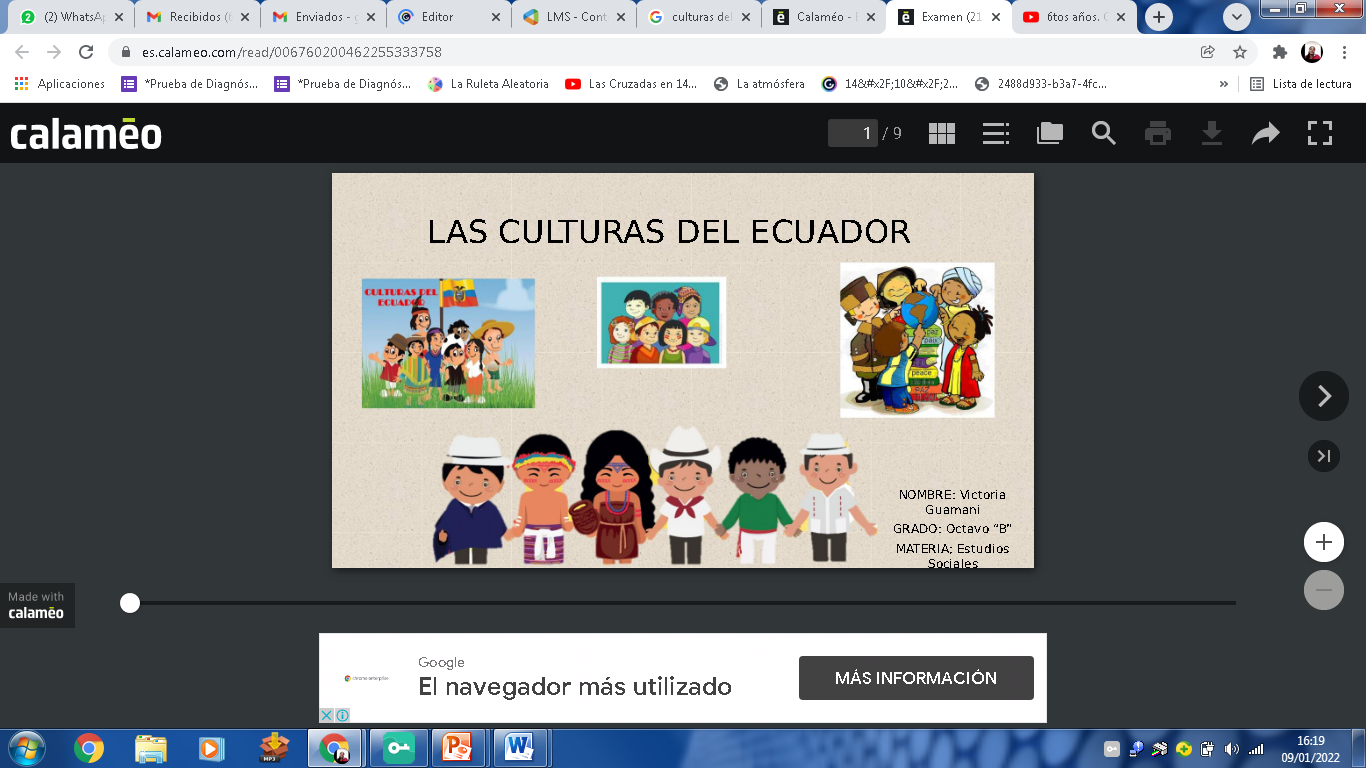Open the La Ruleta Aleatoria bookmark
The width and height of the screenshot is (1366, 768).
[490, 83]
